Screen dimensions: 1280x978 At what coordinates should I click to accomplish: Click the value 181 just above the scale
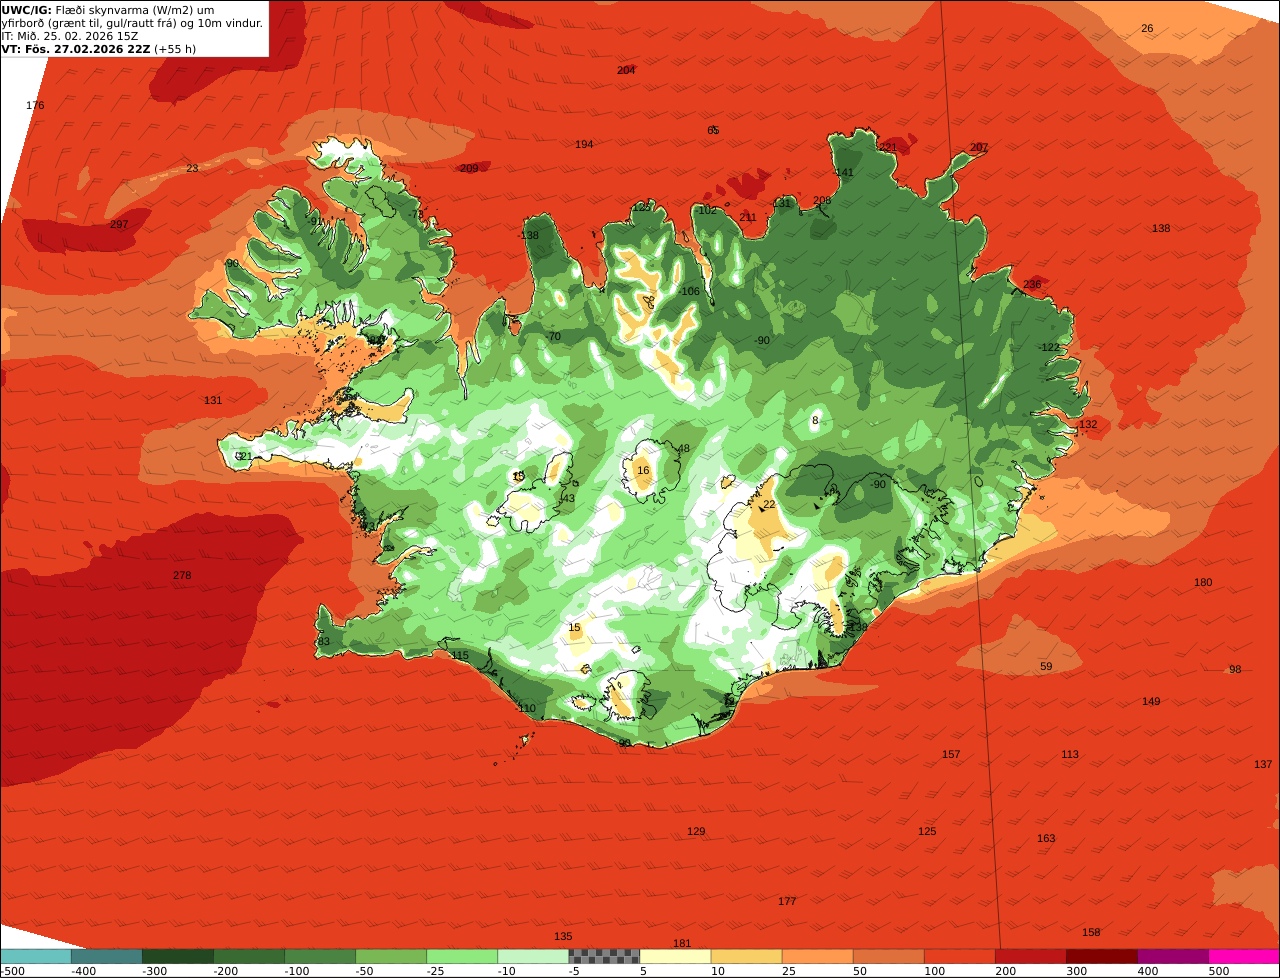pyautogui.click(x=682, y=943)
